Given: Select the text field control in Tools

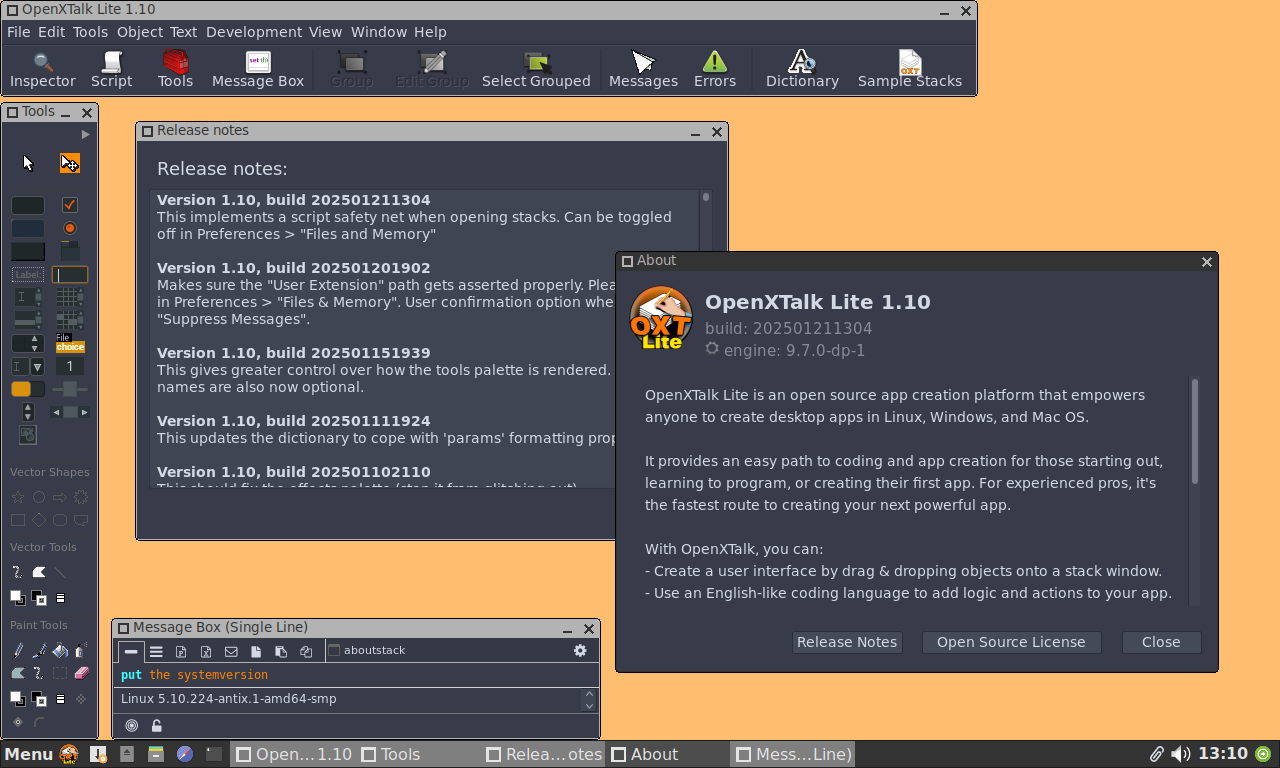Looking at the screenshot, I should [70, 274].
